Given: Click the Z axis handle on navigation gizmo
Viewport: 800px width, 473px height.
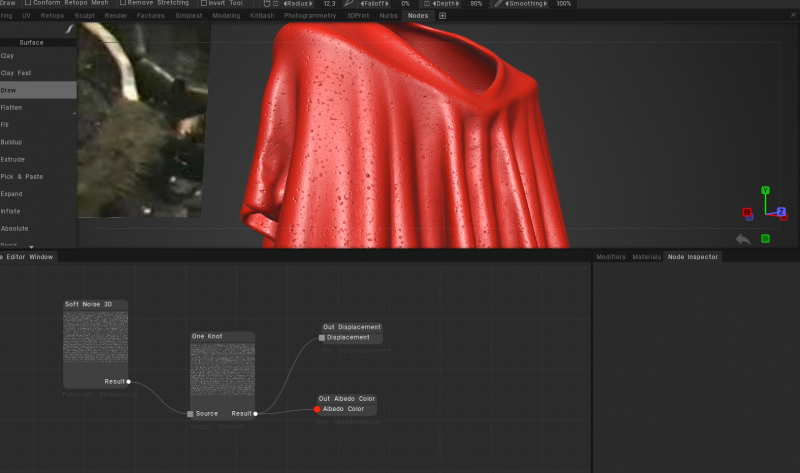Looking at the screenshot, I should point(781,212).
